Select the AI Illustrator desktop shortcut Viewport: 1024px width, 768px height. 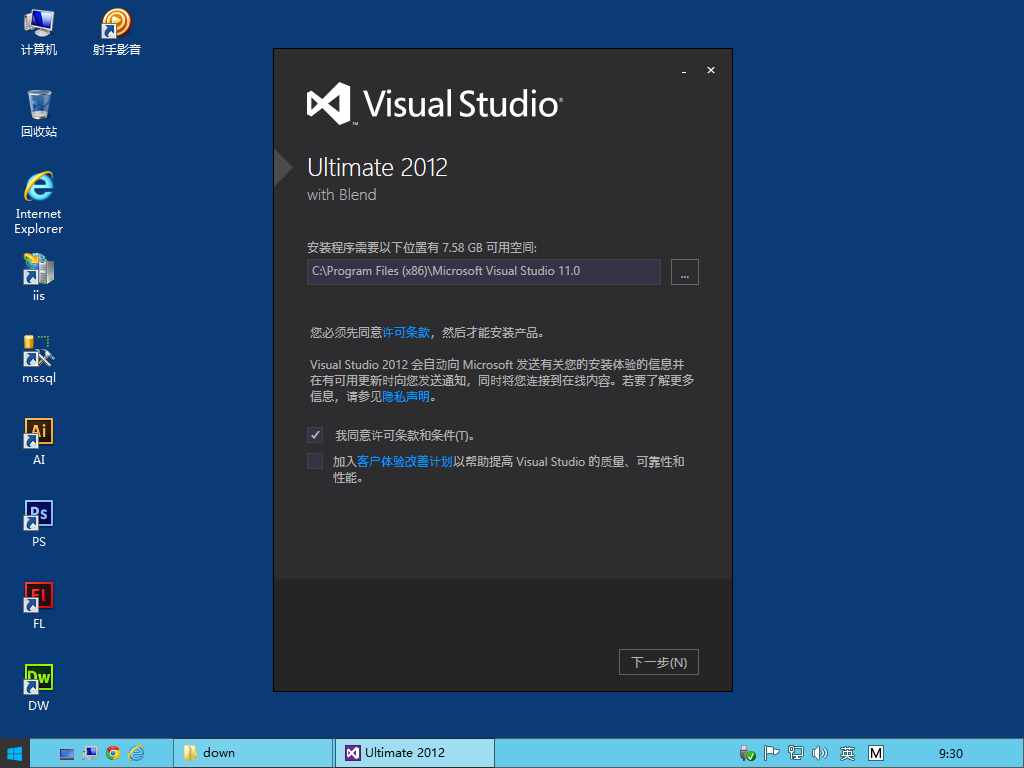39,442
